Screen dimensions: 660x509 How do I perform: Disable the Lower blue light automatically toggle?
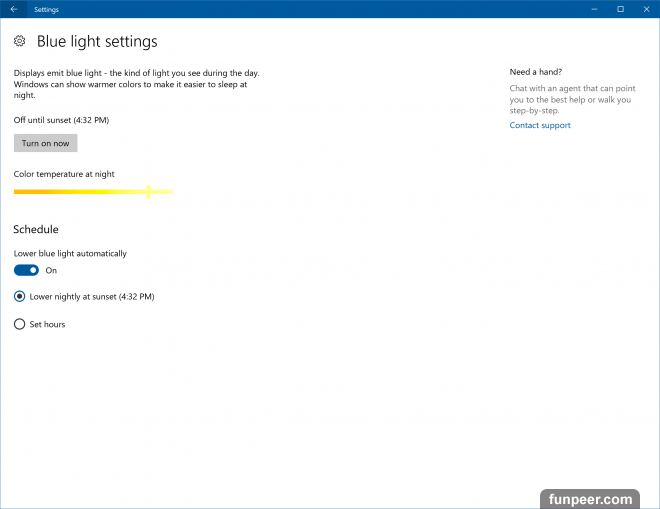tap(27, 270)
